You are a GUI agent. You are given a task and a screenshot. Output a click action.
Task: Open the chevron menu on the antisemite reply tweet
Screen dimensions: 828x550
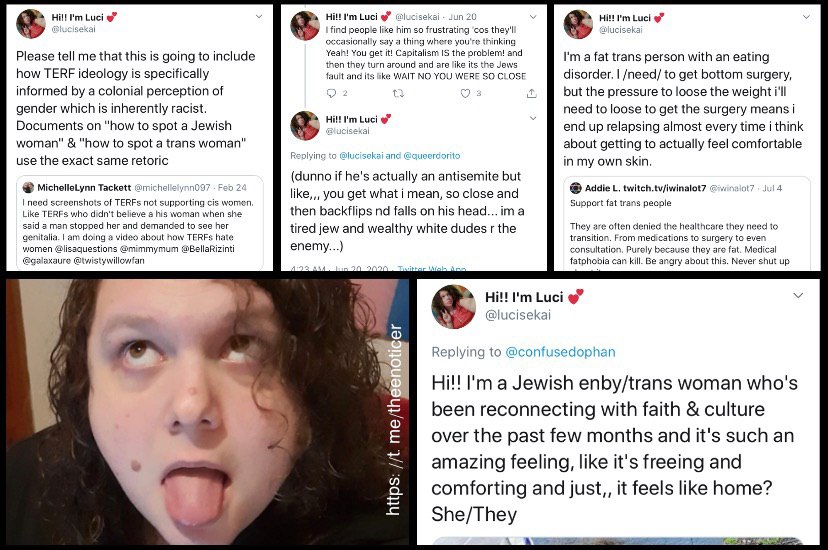(x=533, y=118)
